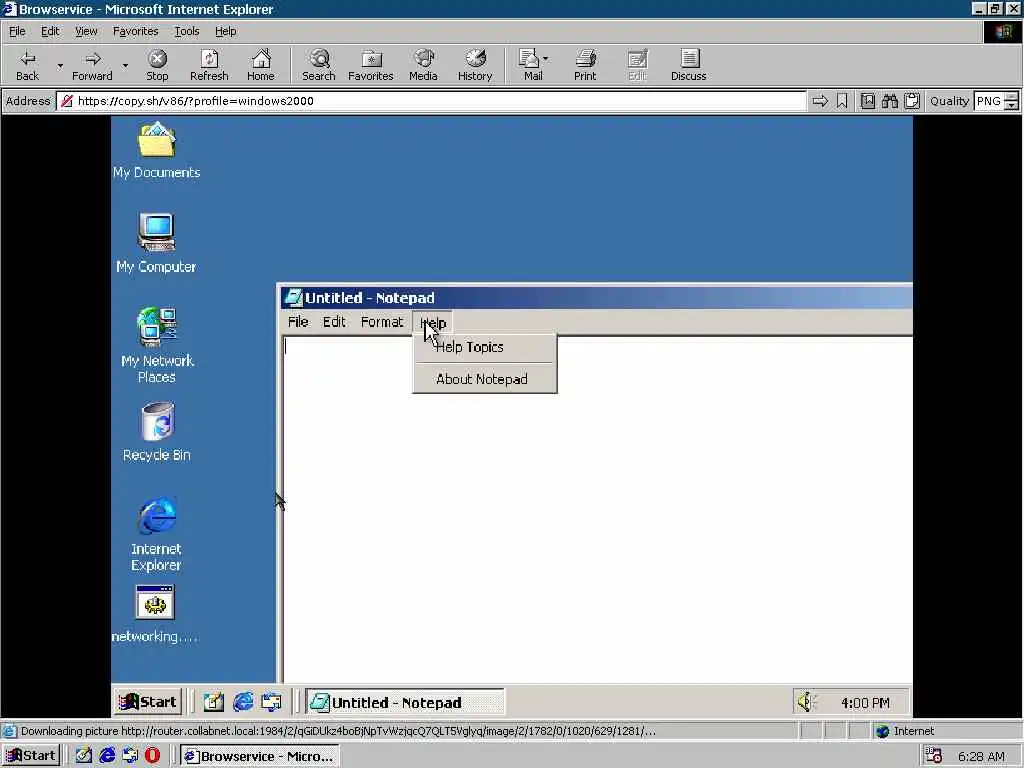Open Internet Explorer Favorites menu
This screenshot has height=768, width=1024.
click(x=135, y=31)
